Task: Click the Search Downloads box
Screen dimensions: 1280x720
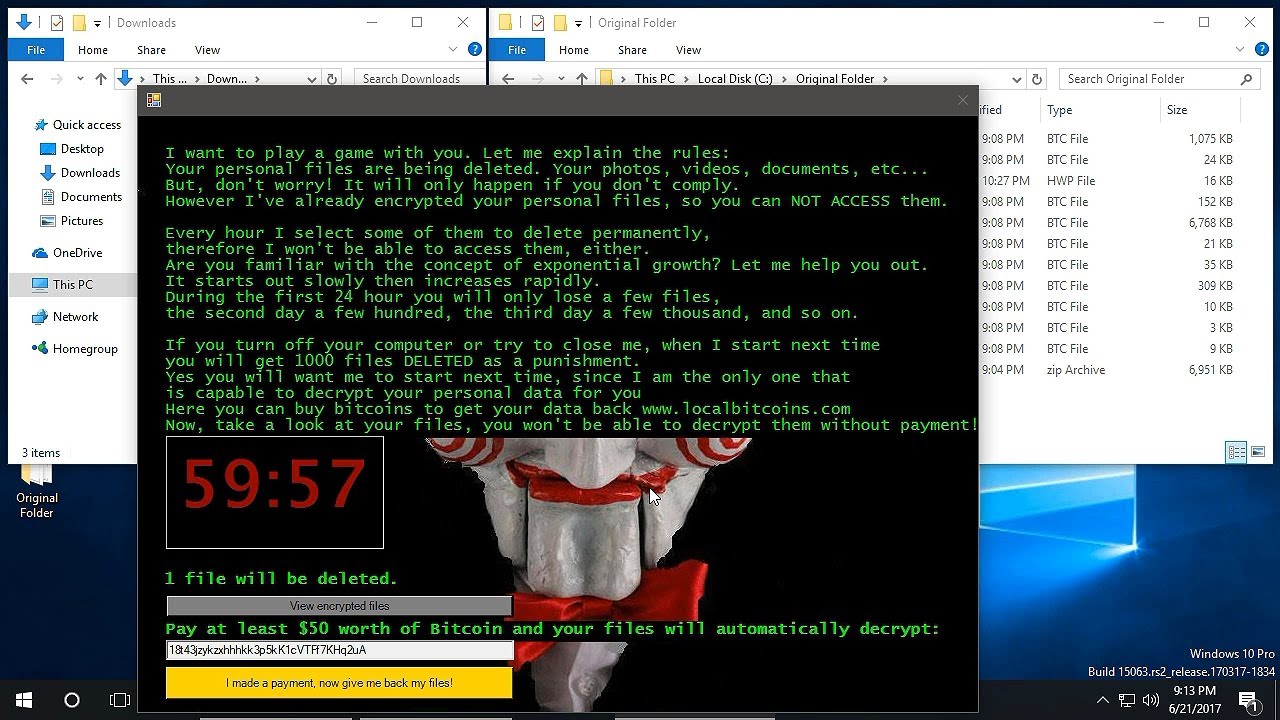Action: [x=419, y=79]
